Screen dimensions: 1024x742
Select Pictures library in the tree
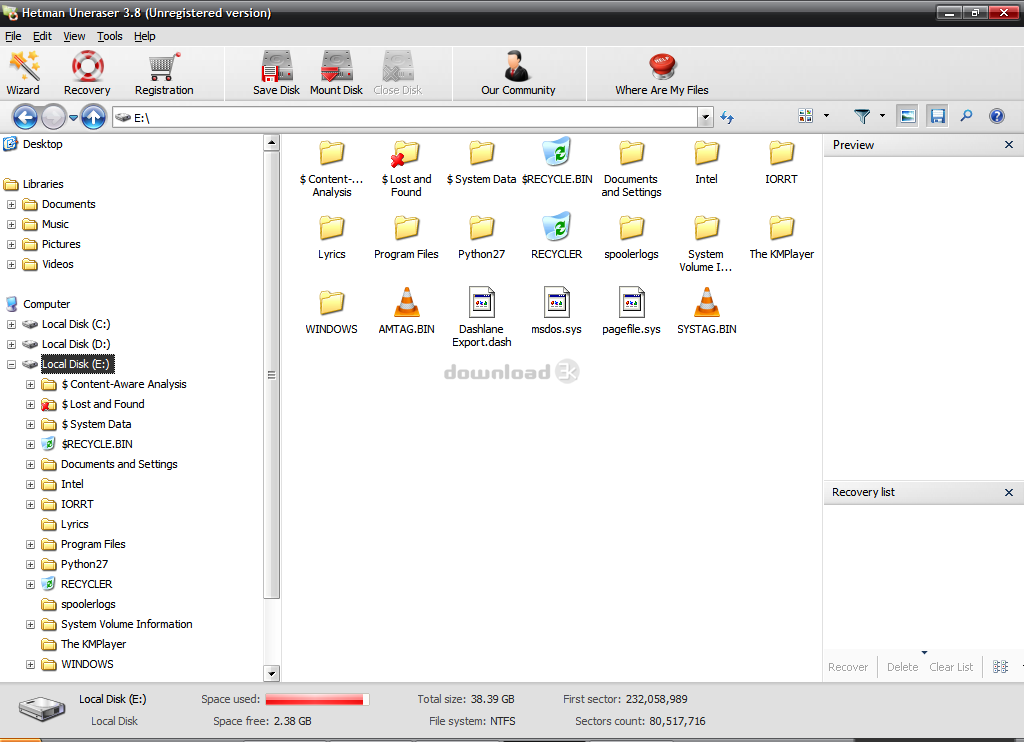(61, 244)
